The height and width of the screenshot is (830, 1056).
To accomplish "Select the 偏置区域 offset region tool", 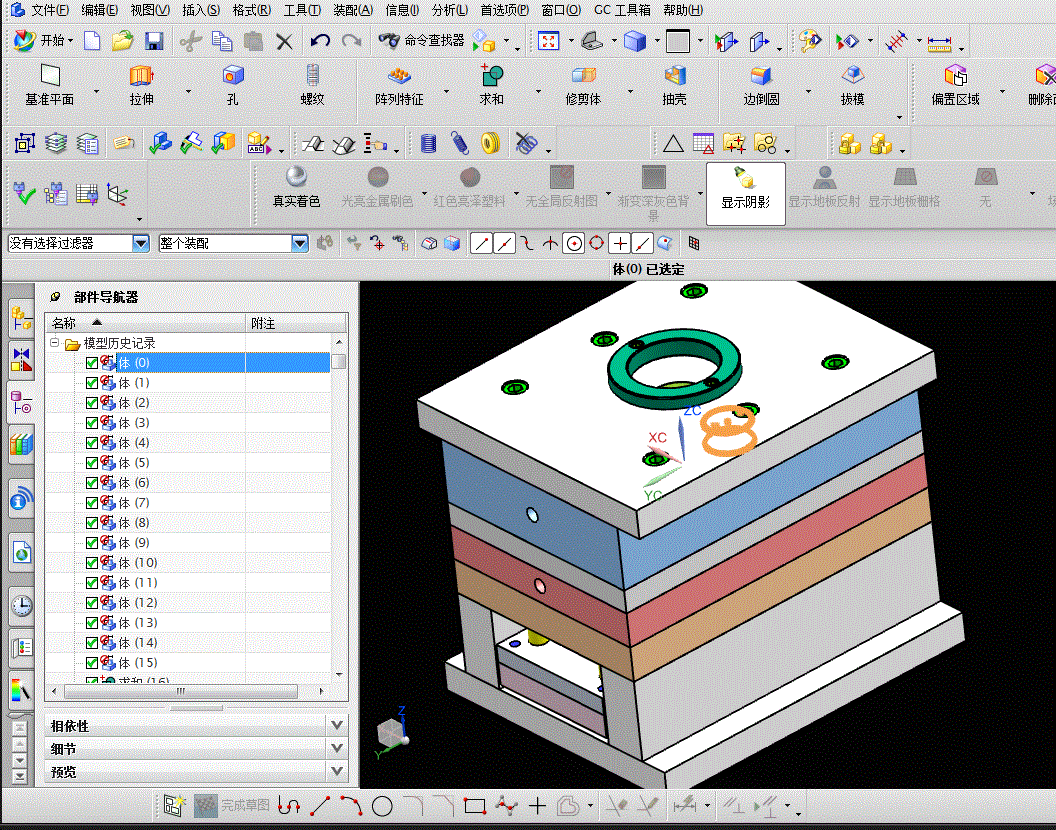I will point(956,85).
